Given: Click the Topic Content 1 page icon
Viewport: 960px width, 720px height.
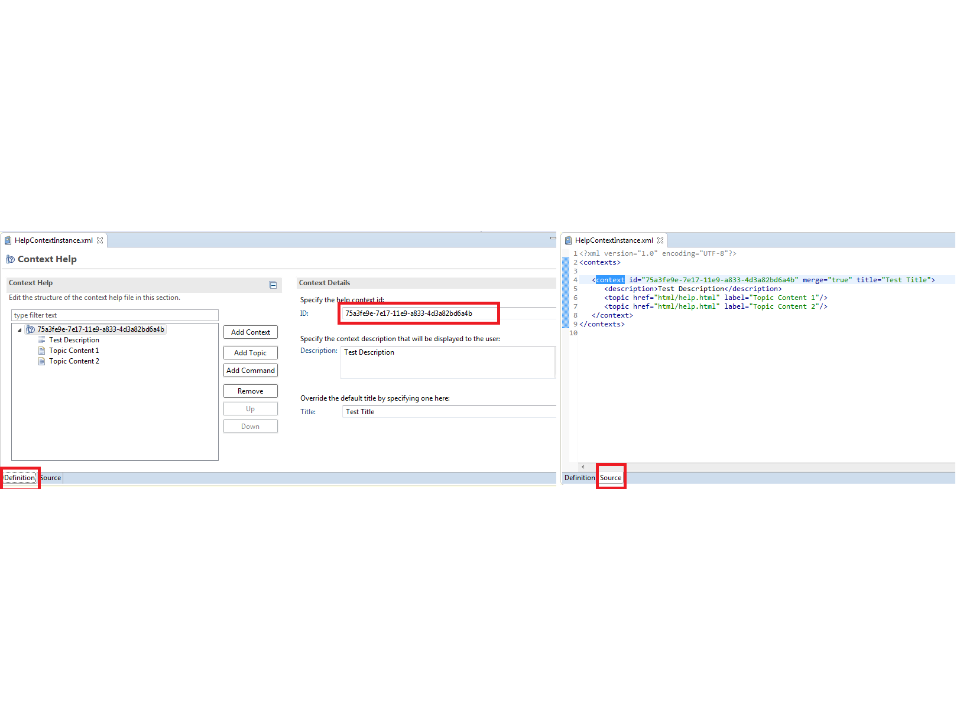Looking at the screenshot, I should pyautogui.click(x=41, y=351).
